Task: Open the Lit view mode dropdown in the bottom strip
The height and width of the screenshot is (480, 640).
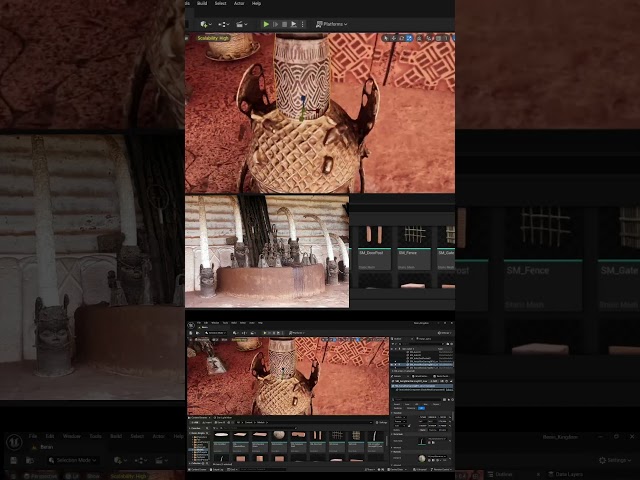Action: click(73, 476)
